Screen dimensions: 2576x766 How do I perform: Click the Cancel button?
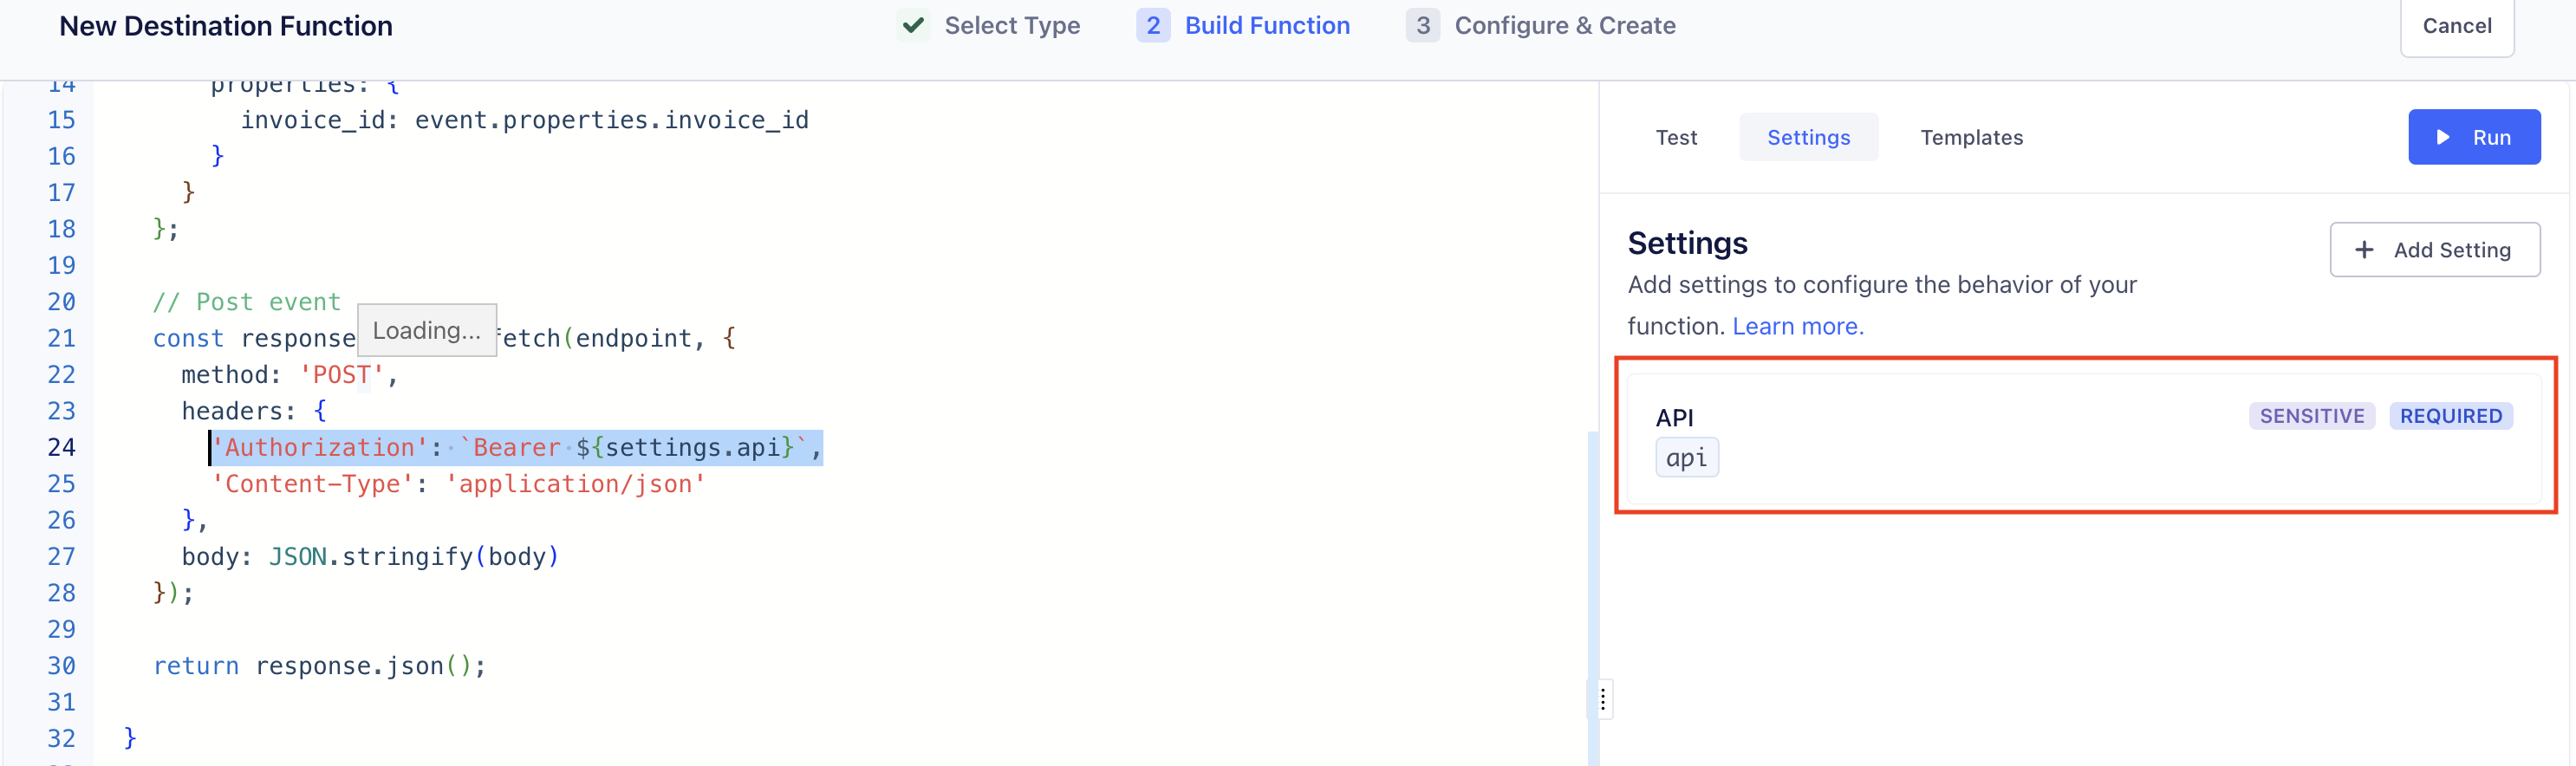click(2456, 26)
